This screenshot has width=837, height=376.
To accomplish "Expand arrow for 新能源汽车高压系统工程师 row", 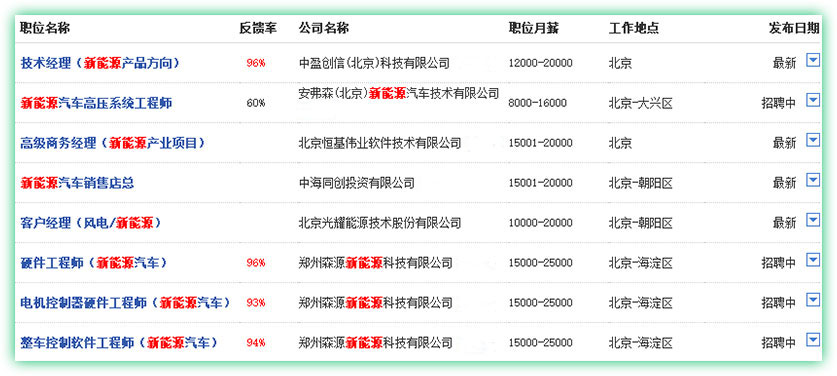I will click(812, 100).
